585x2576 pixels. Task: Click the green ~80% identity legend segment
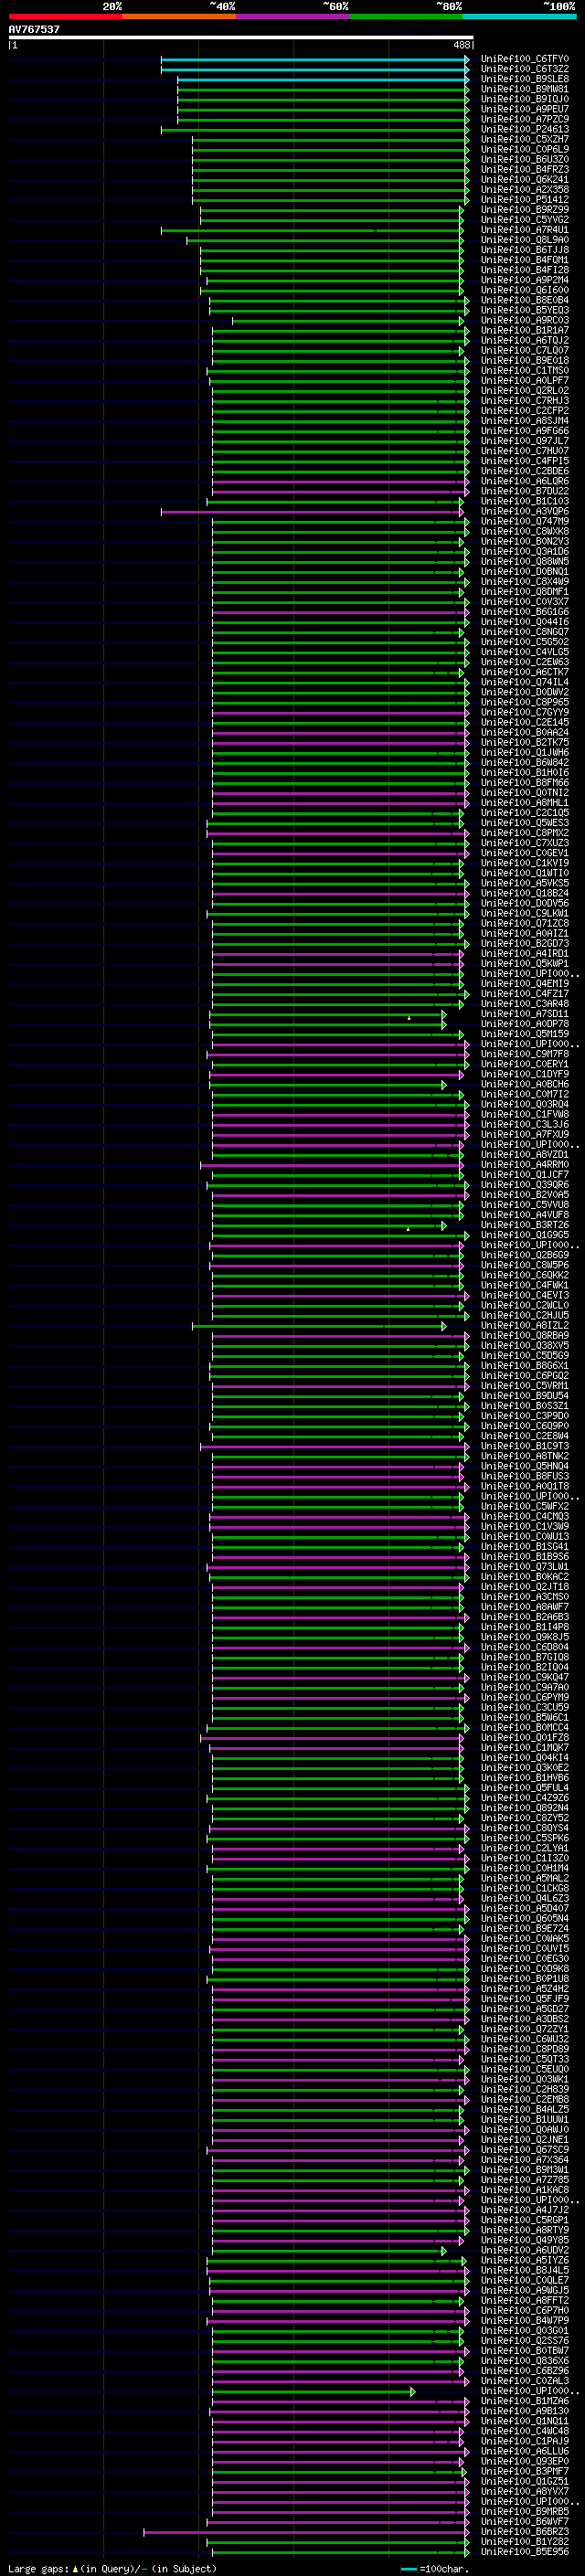tap(406, 16)
